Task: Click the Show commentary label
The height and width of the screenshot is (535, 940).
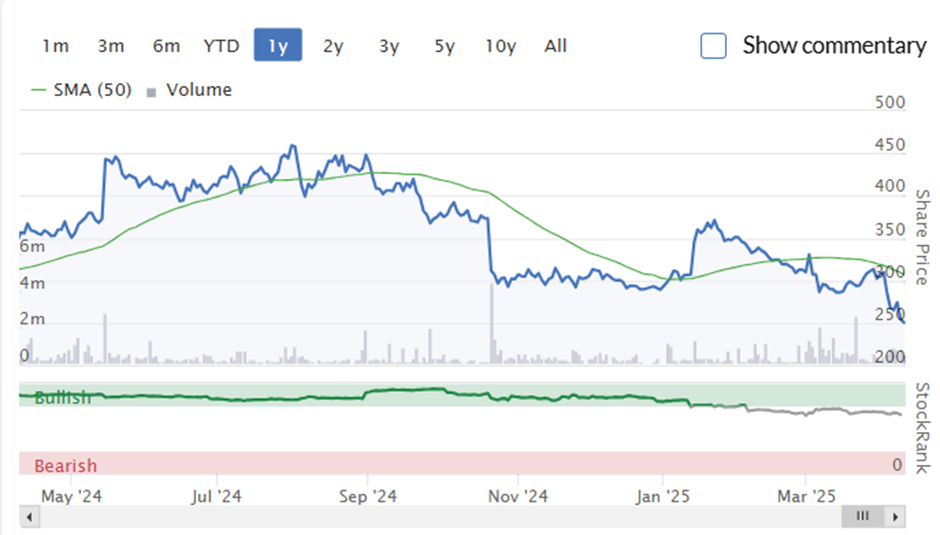Action: pyautogui.click(x=834, y=46)
